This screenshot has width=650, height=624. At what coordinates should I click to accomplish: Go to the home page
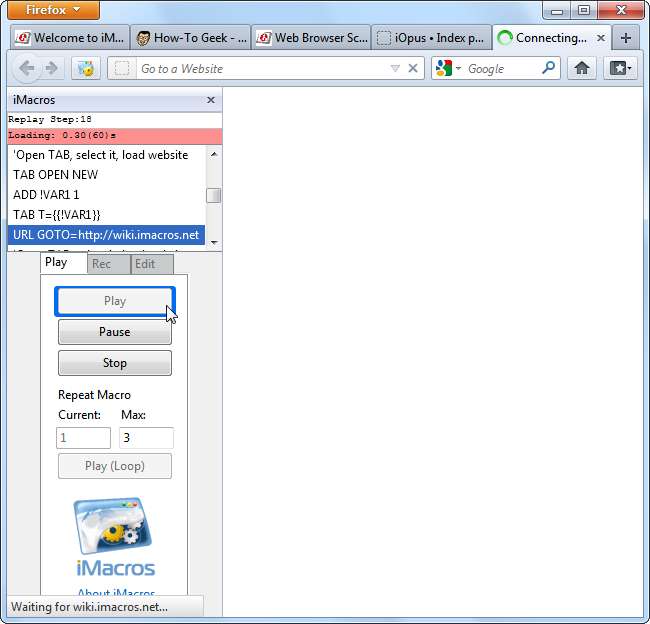tap(582, 68)
